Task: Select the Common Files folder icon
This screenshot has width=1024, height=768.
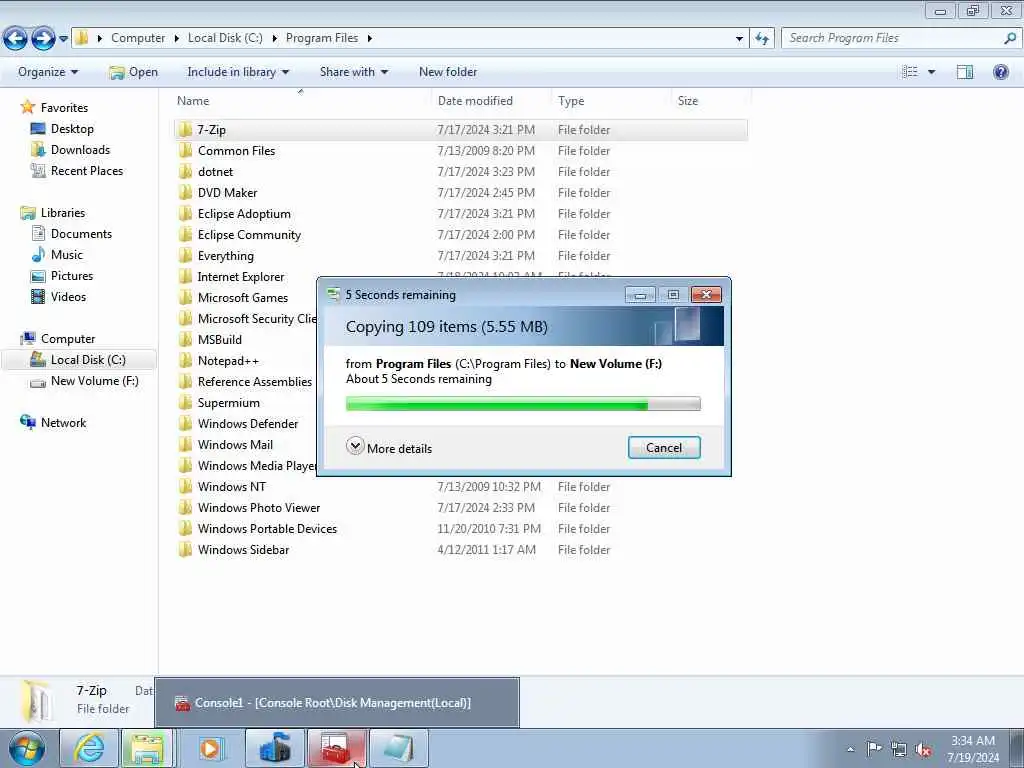Action: coord(185,150)
